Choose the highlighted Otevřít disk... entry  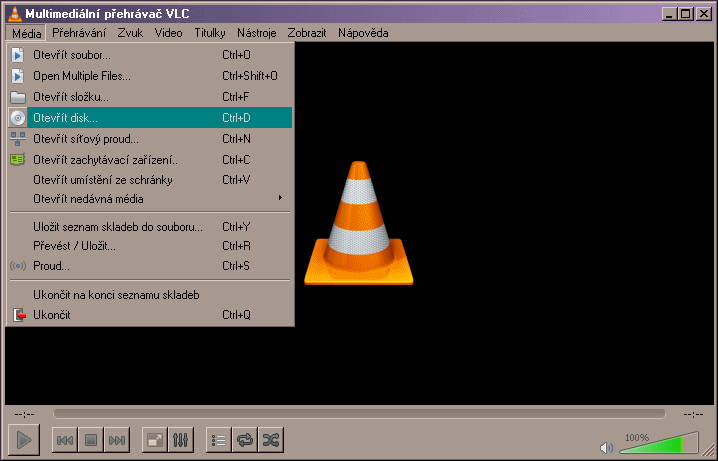click(150, 118)
